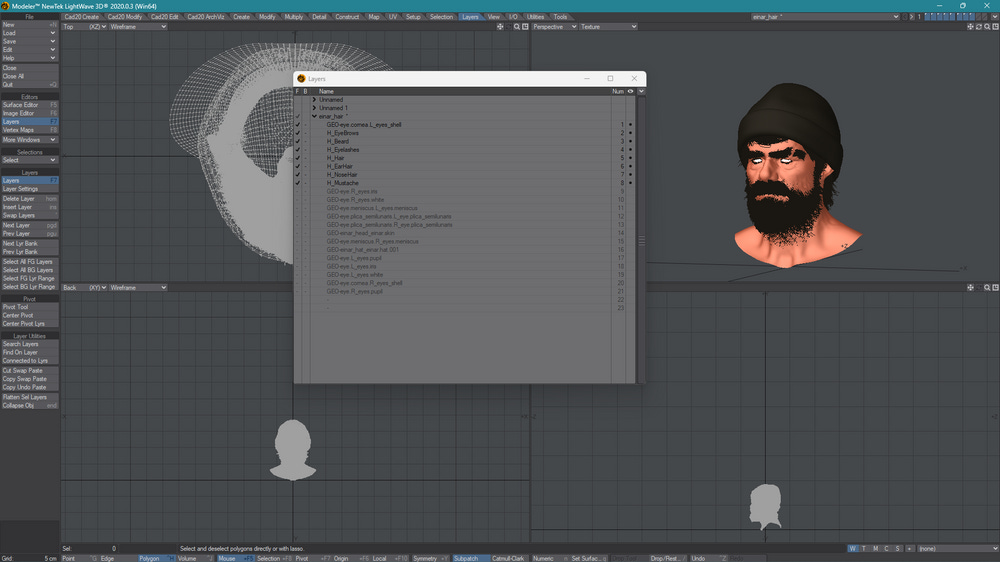Click the rotate icon in Perspective viewport header
Screen dimensions: 1000x562
pyautogui.click(x=979, y=27)
